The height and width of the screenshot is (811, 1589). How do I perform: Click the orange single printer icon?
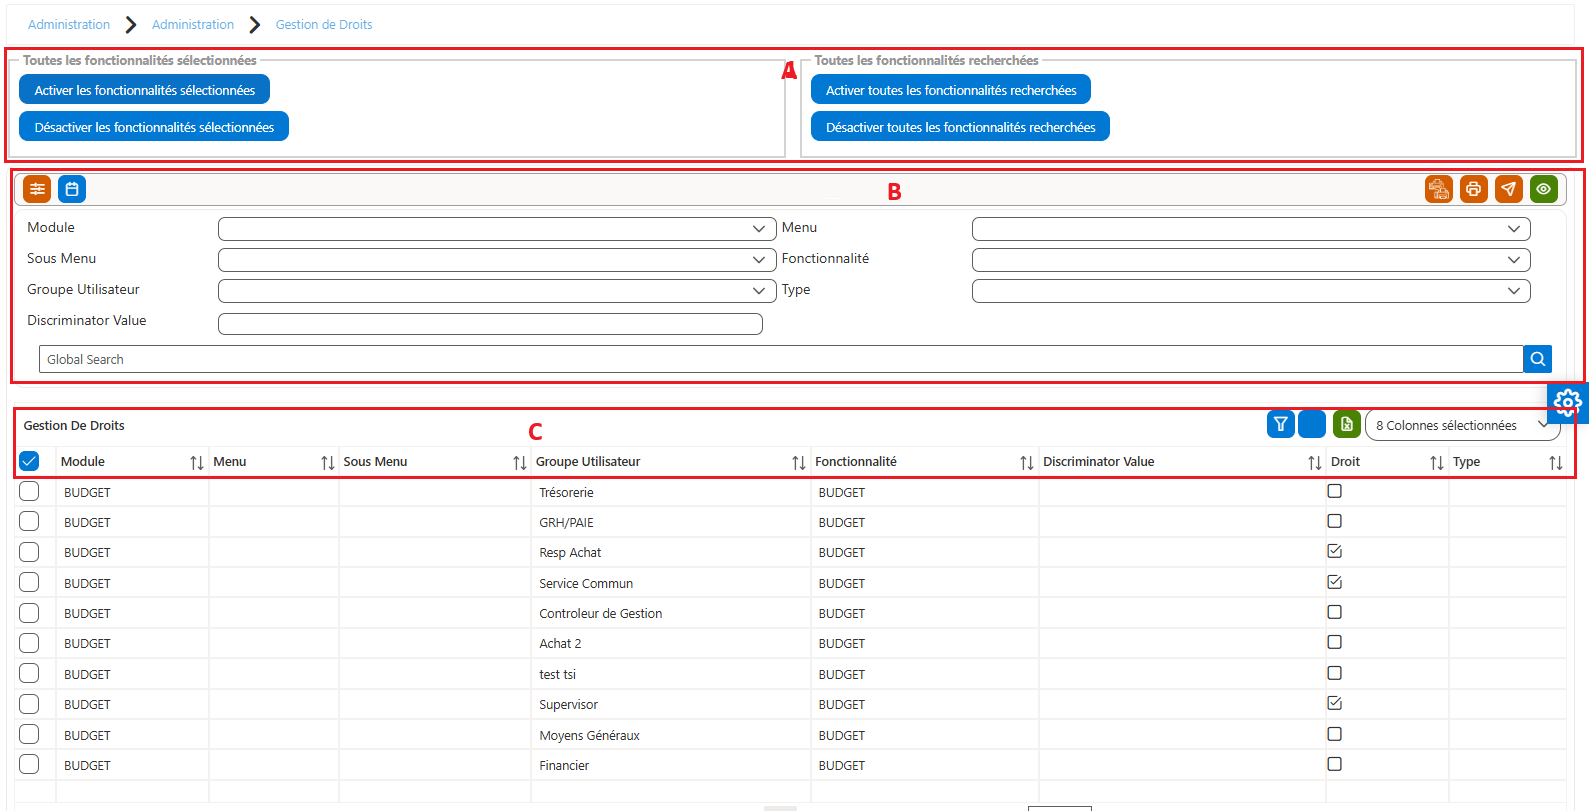click(1474, 189)
